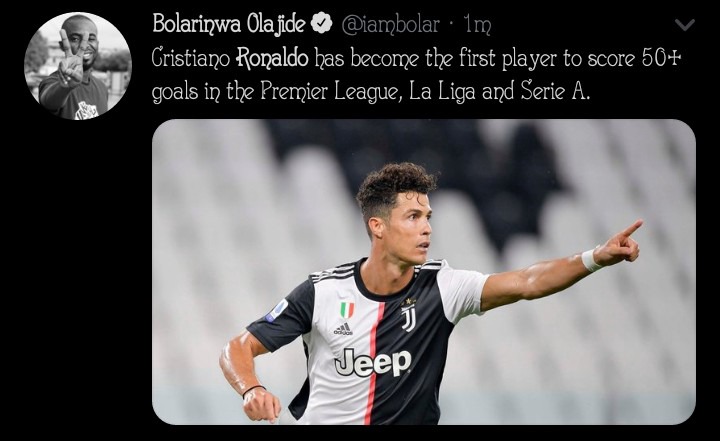
Task: Click the Juventus J crest on shirt
Action: click(408, 316)
